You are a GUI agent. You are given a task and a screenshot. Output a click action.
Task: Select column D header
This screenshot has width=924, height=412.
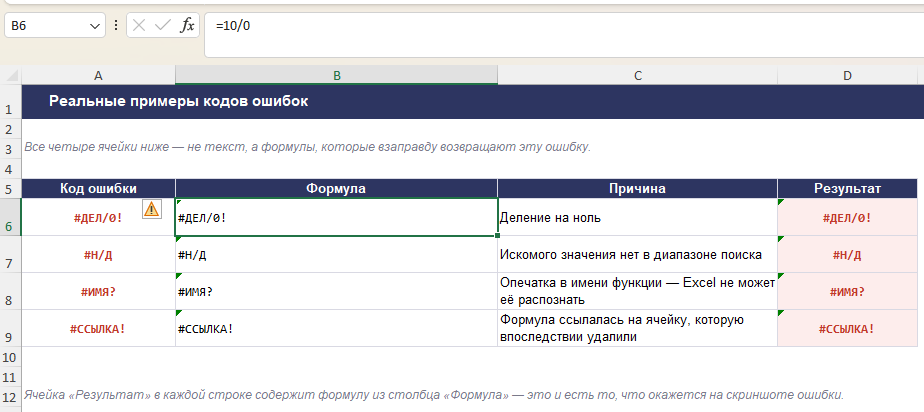coord(847,75)
